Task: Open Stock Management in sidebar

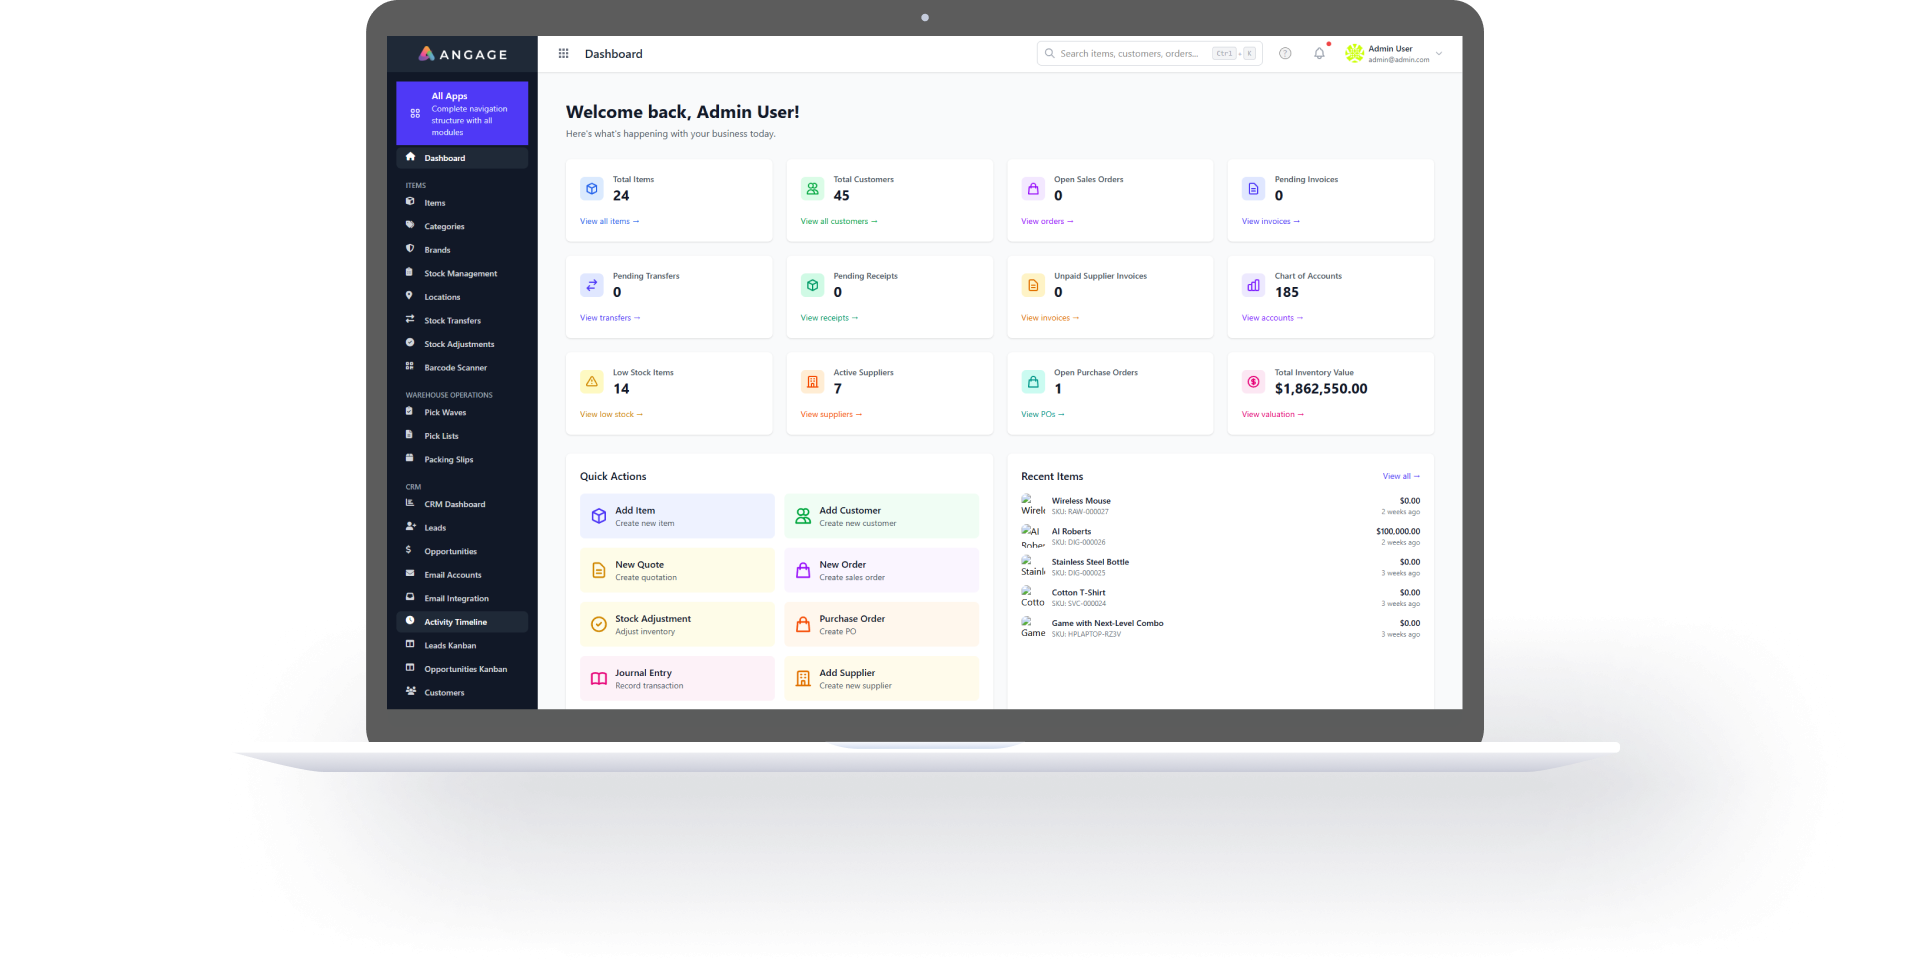Action: coord(460,274)
